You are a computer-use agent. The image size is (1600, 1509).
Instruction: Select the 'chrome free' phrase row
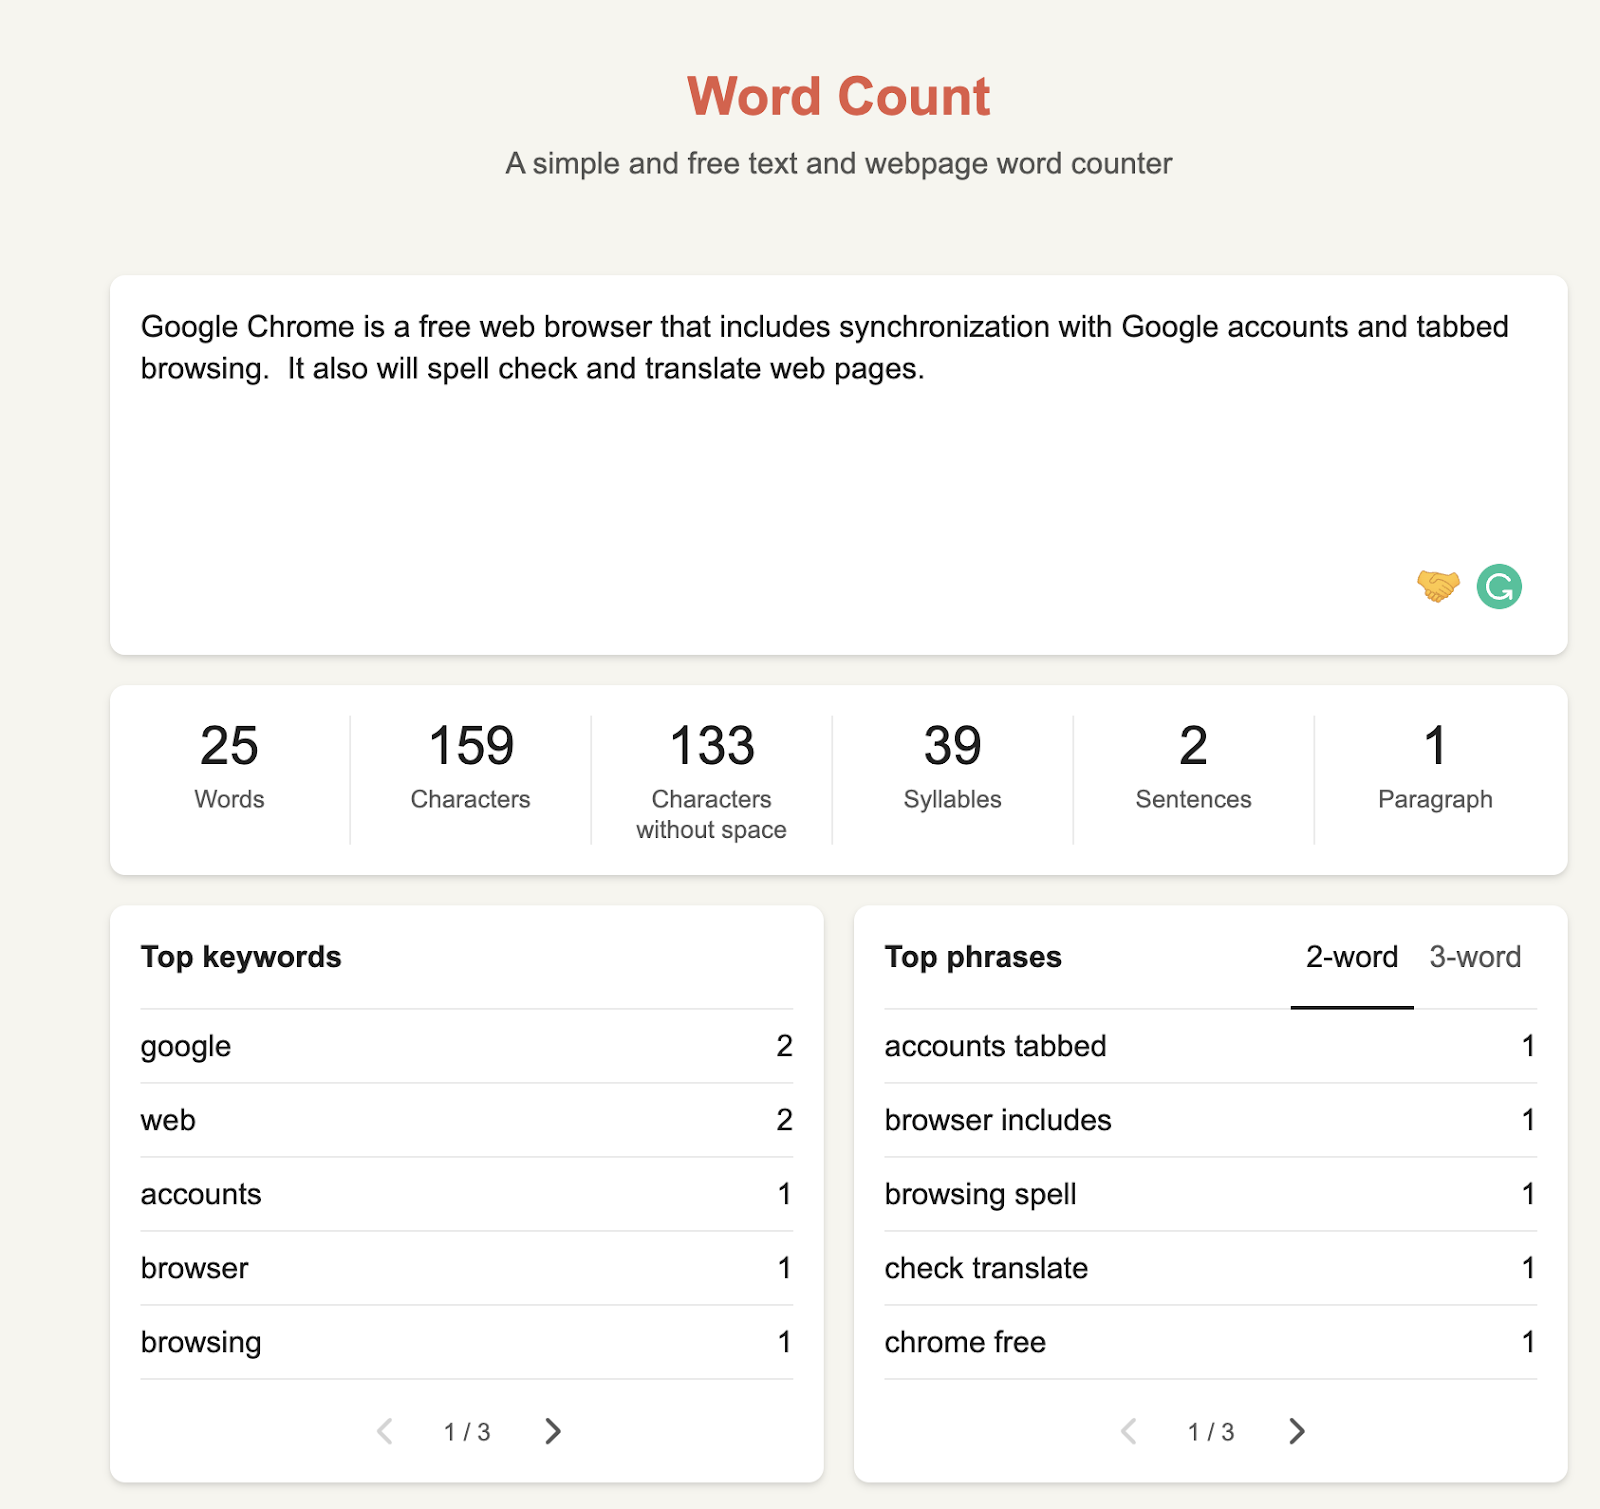(1211, 1342)
